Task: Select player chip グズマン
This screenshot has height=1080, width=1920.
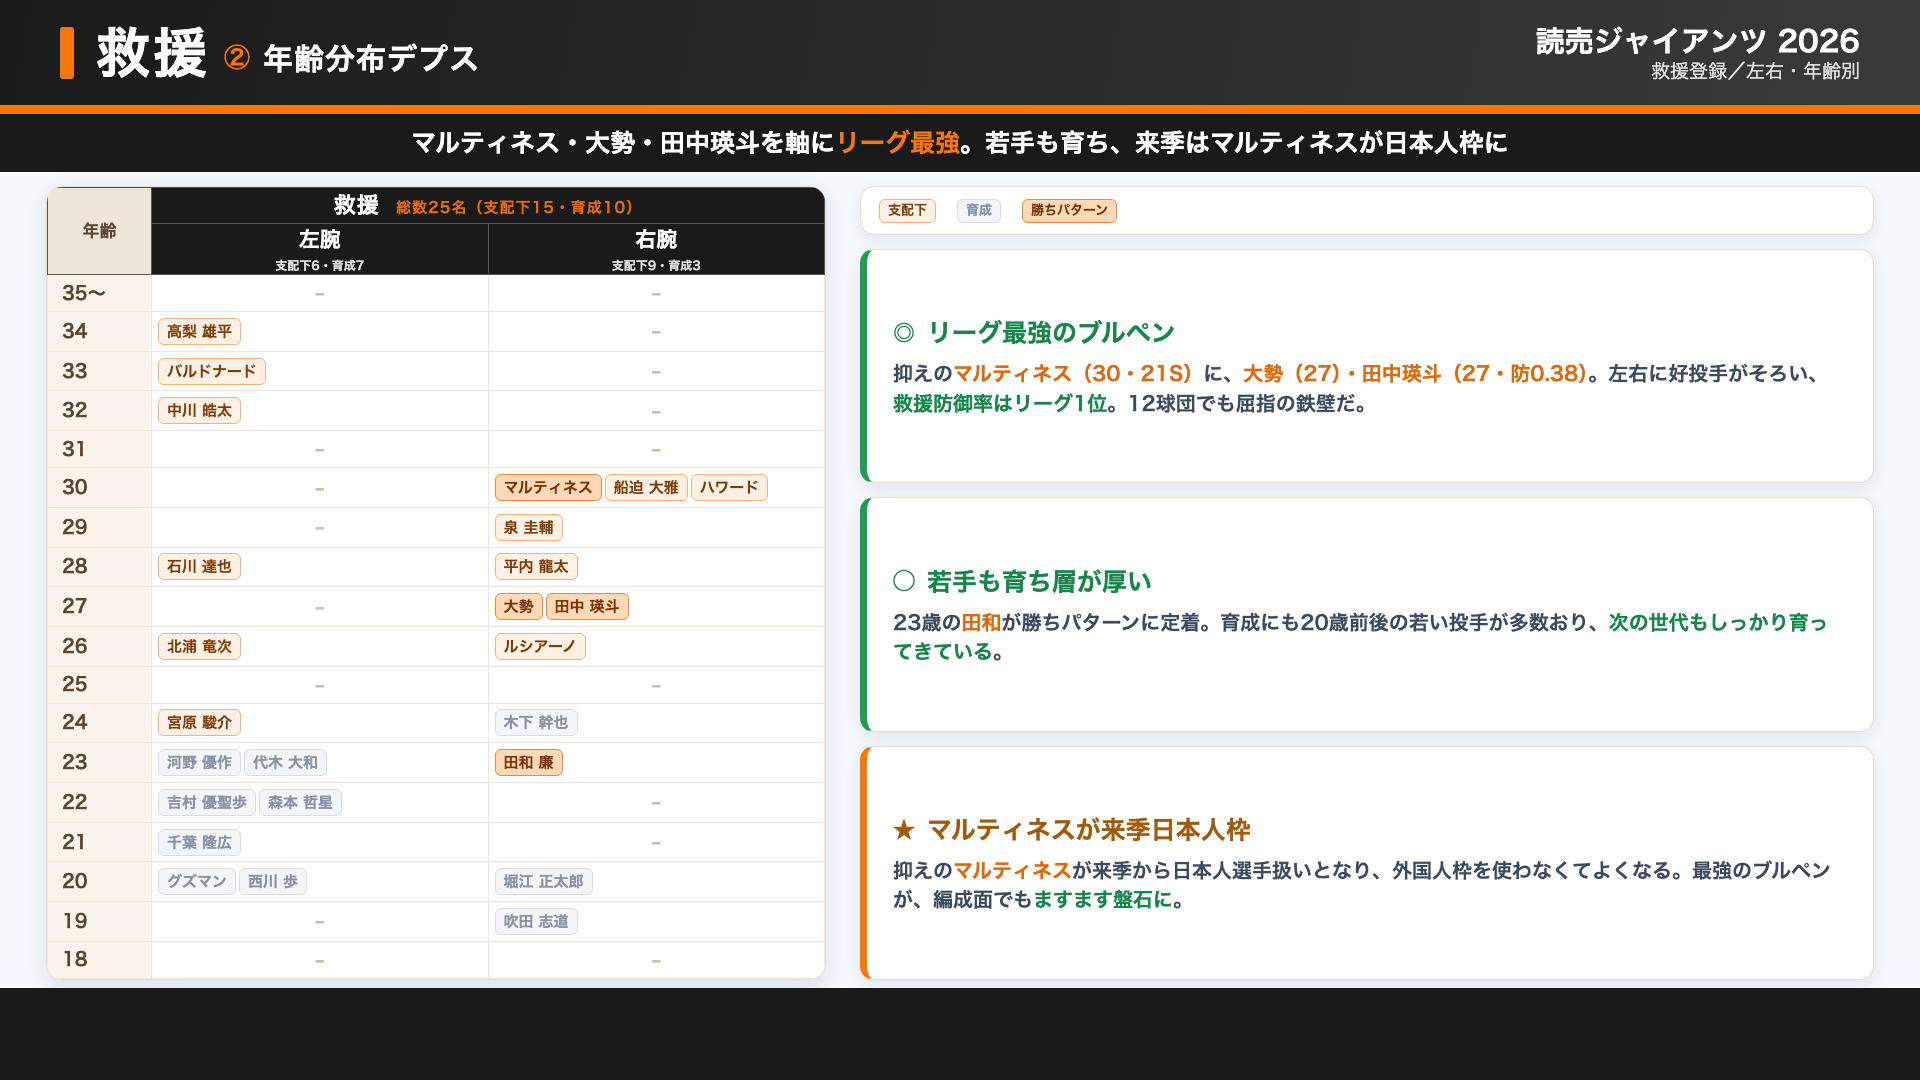Action: [197, 881]
